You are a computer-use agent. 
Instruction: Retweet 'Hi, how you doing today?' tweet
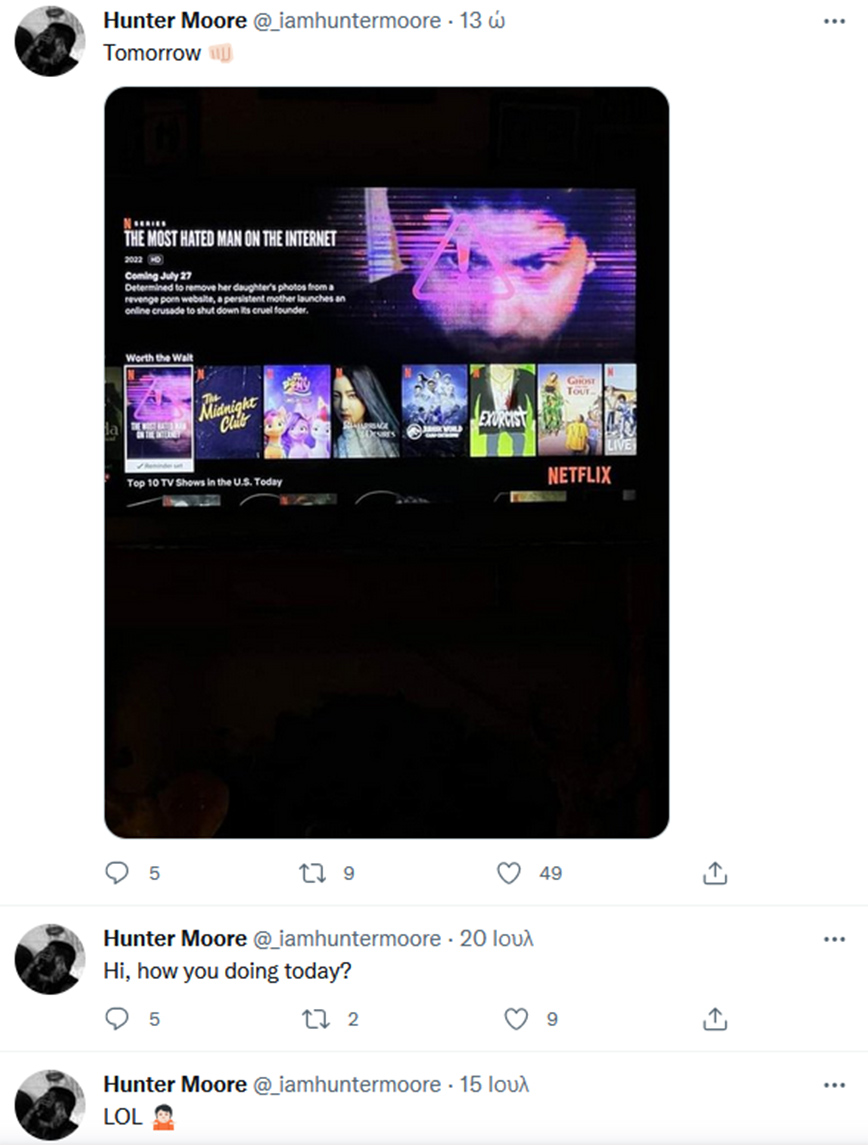pos(315,1019)
